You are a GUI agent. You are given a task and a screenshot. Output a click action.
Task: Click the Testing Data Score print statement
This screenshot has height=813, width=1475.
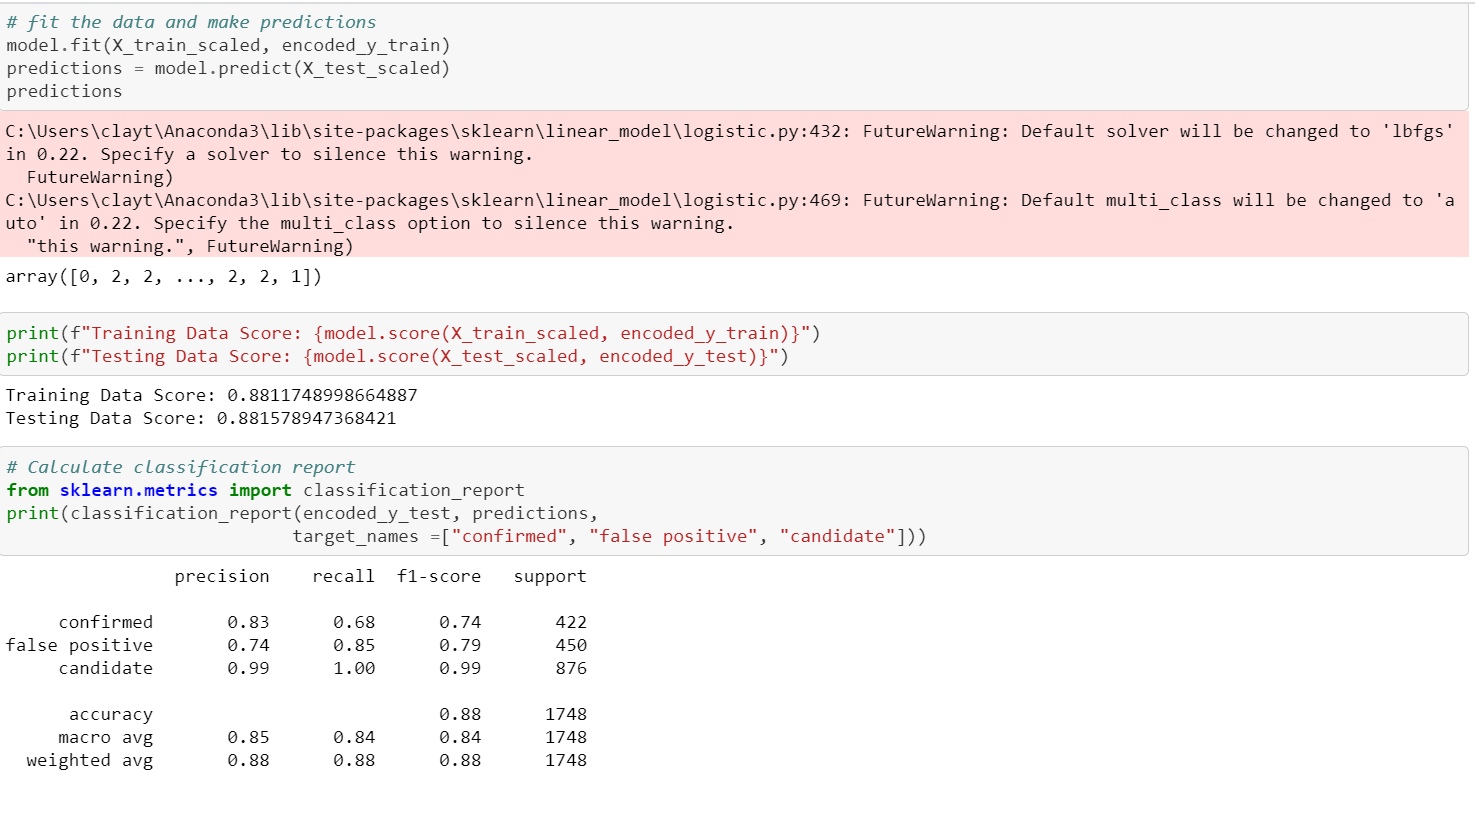[397, 356]
